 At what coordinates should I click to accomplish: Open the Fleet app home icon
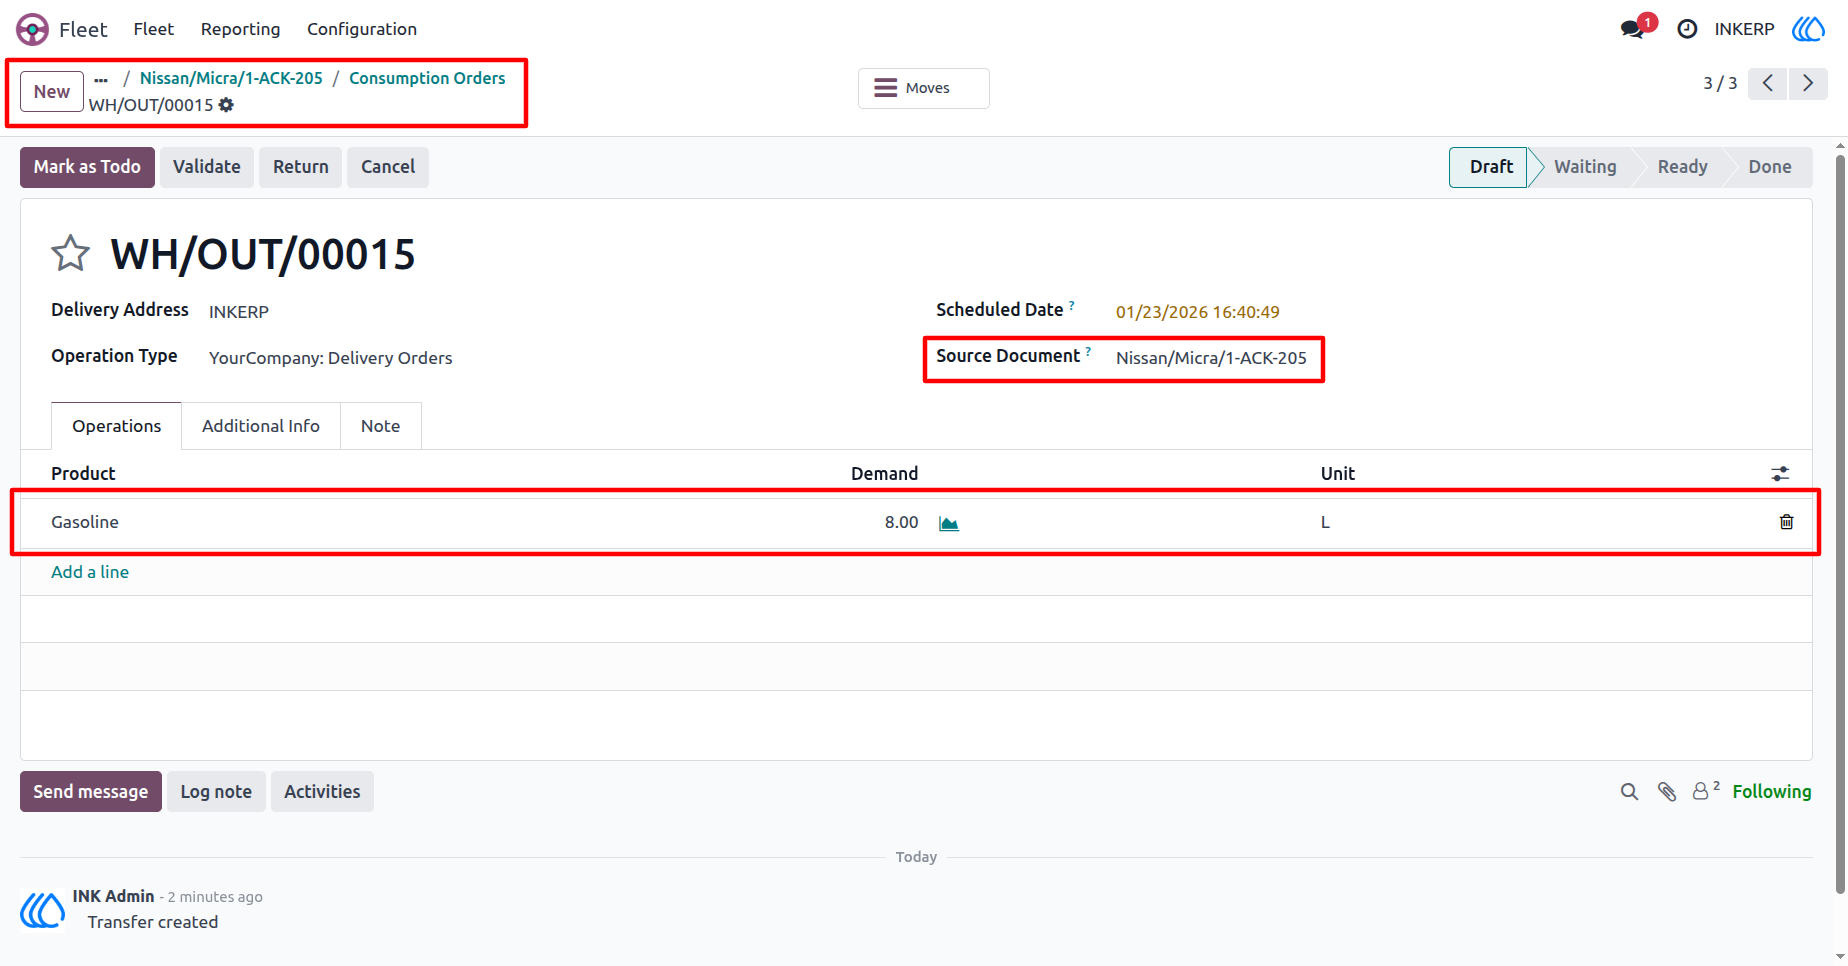click(x=32, y=30)
